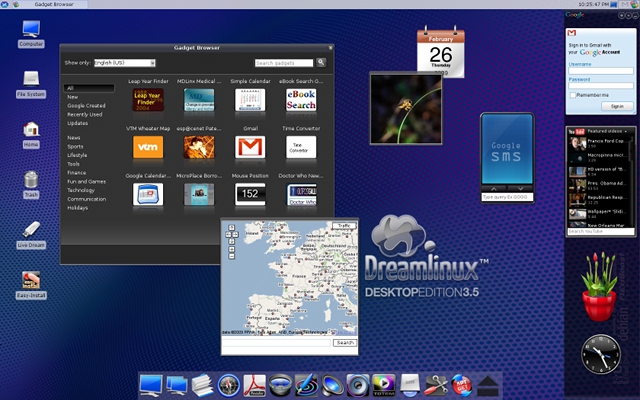Launch the camera lens icon in dock
This screenshot has height=400, width=640.
click(280, 385)
